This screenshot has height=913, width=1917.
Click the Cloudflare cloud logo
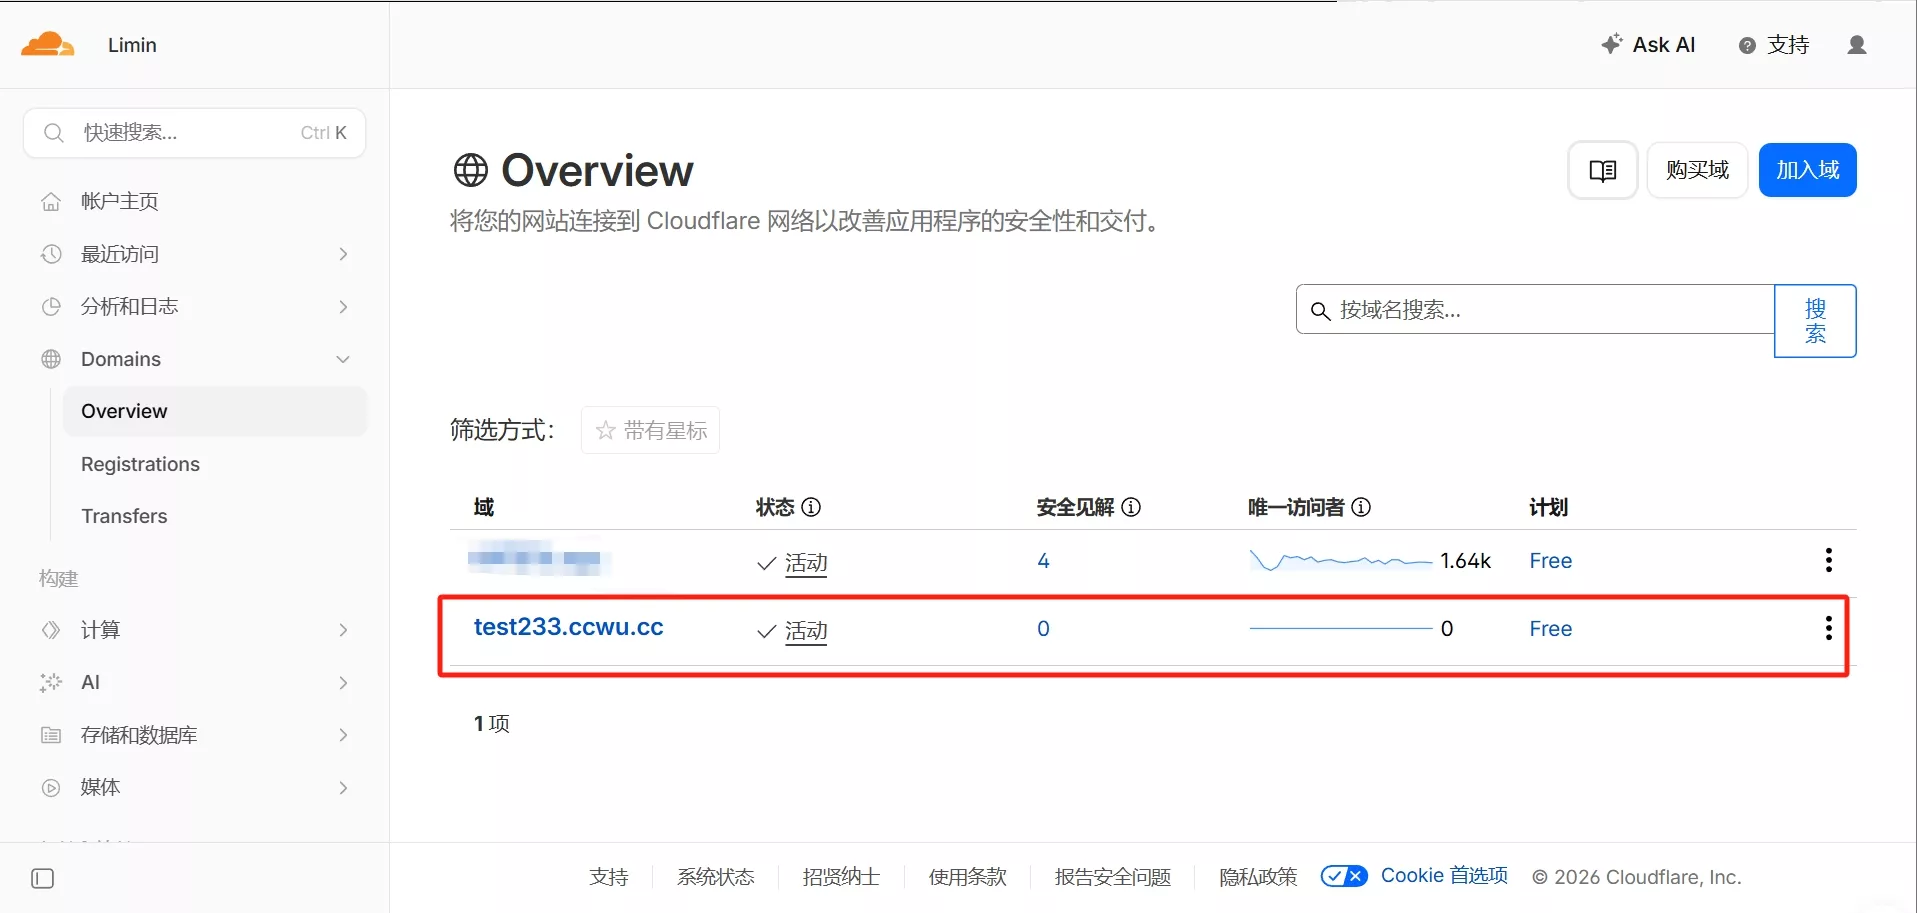tap(48, 44)
